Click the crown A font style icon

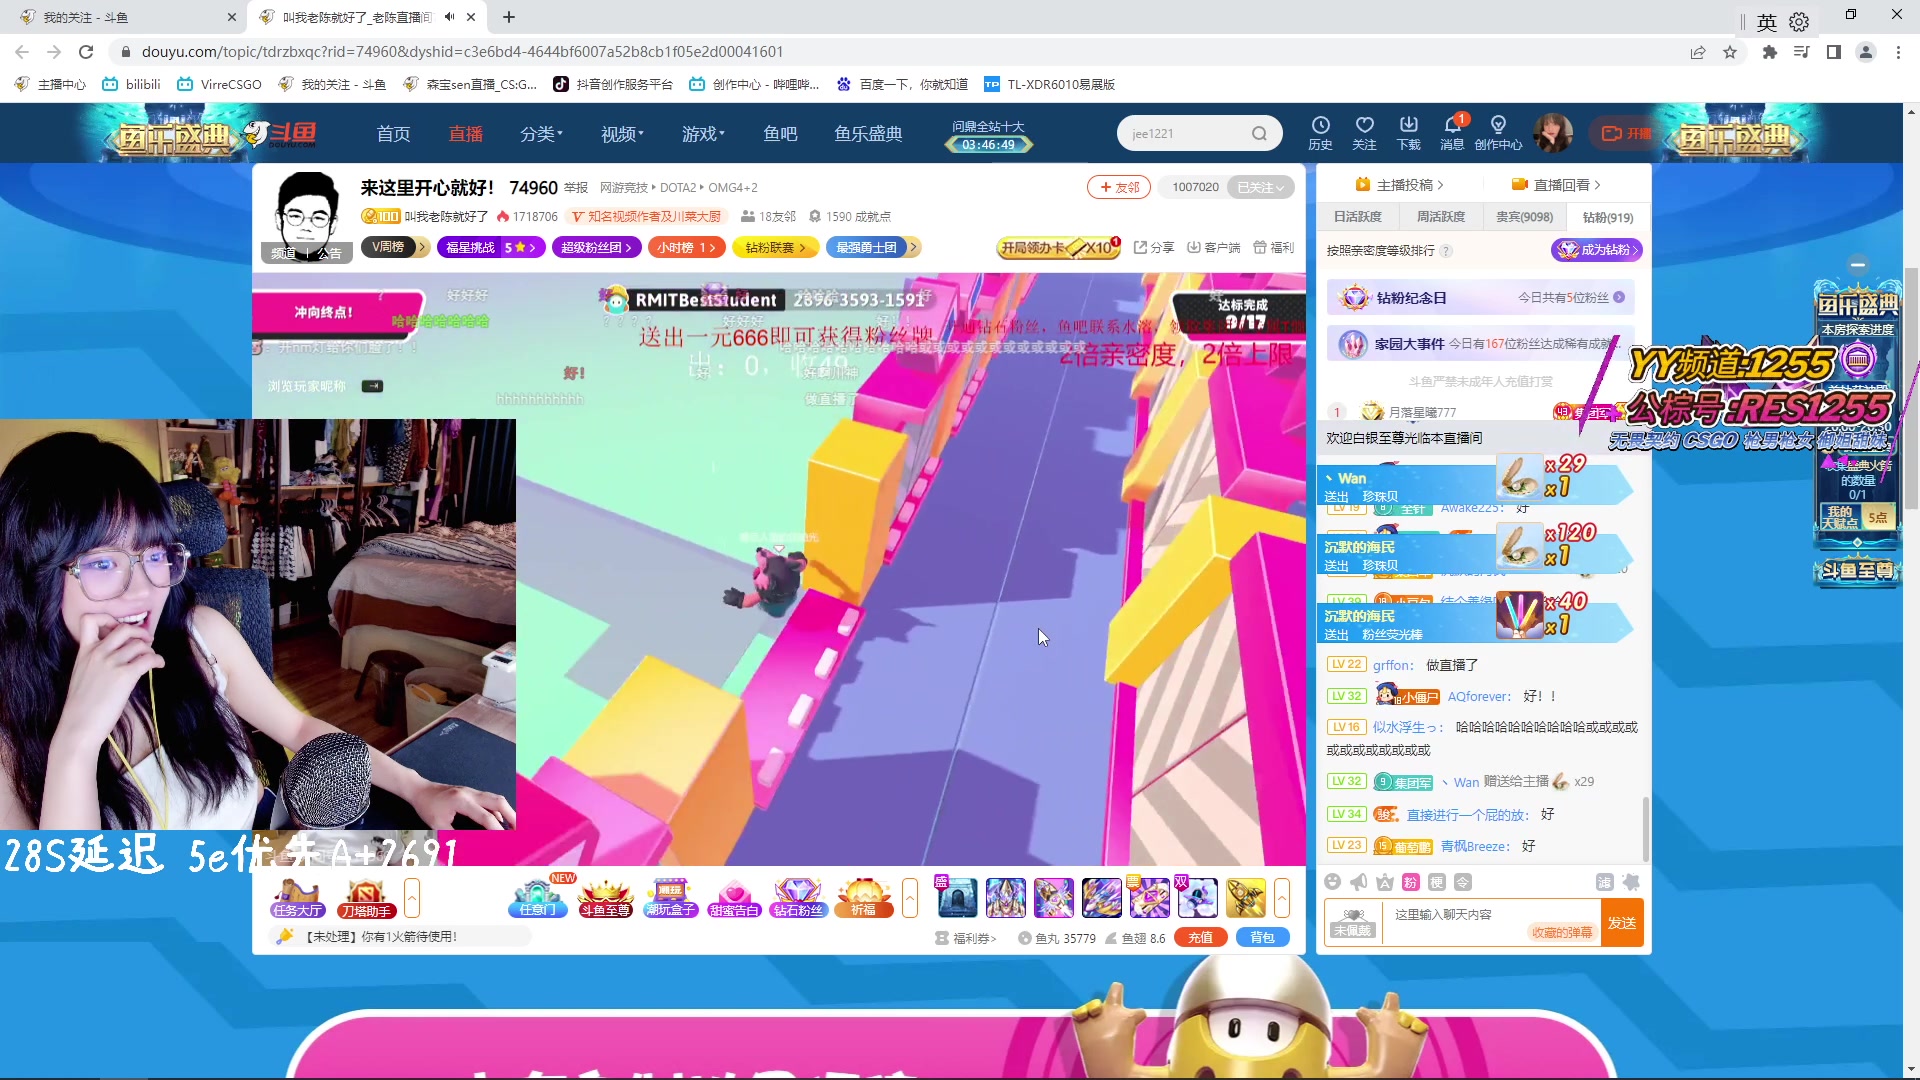click(1384, 882)
